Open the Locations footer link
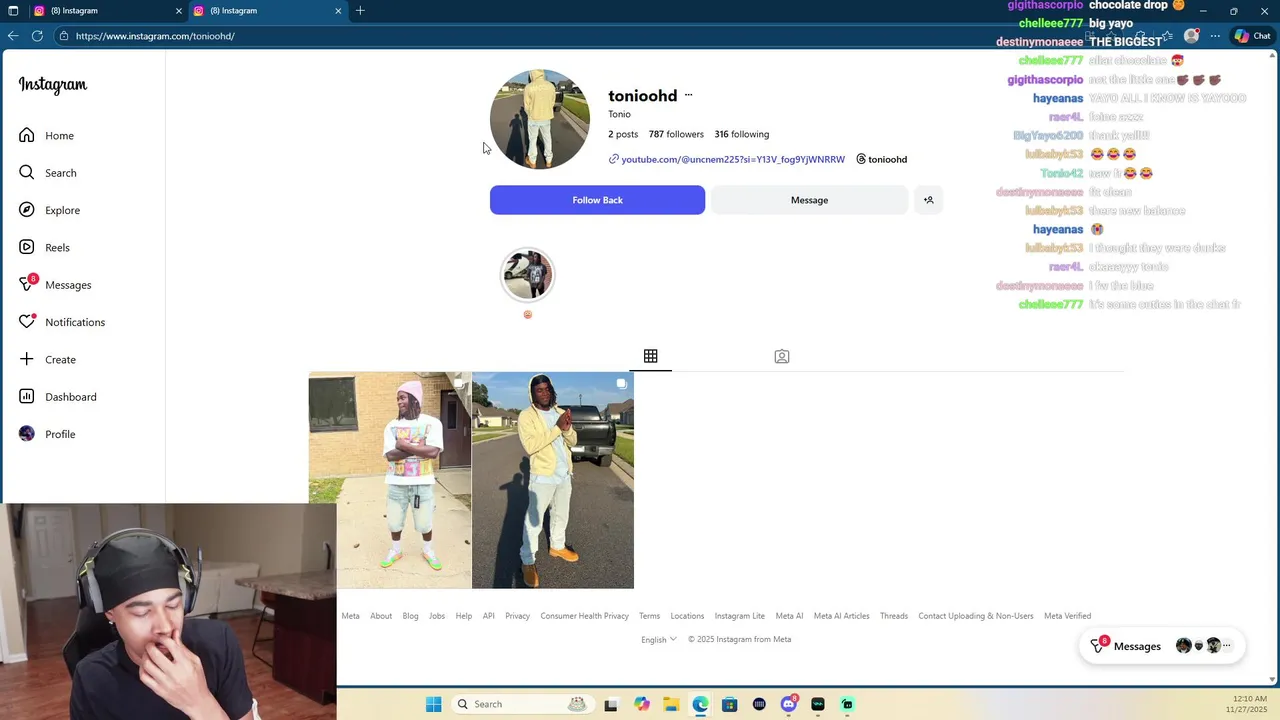 point(687,616)
